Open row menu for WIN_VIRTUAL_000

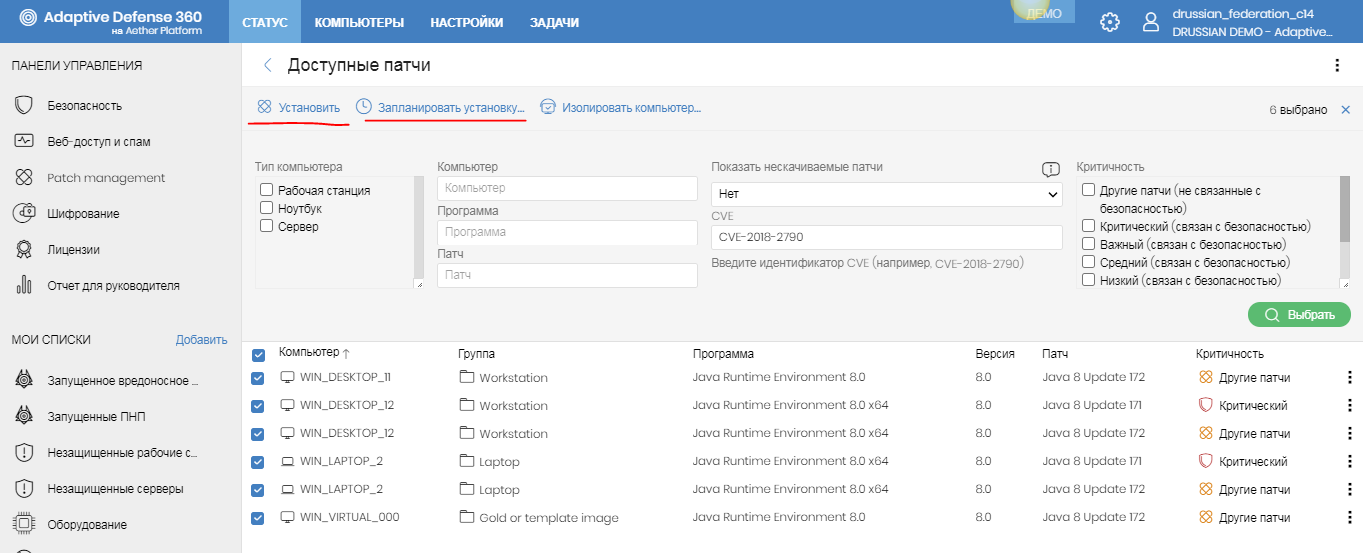click(1349, 517)
